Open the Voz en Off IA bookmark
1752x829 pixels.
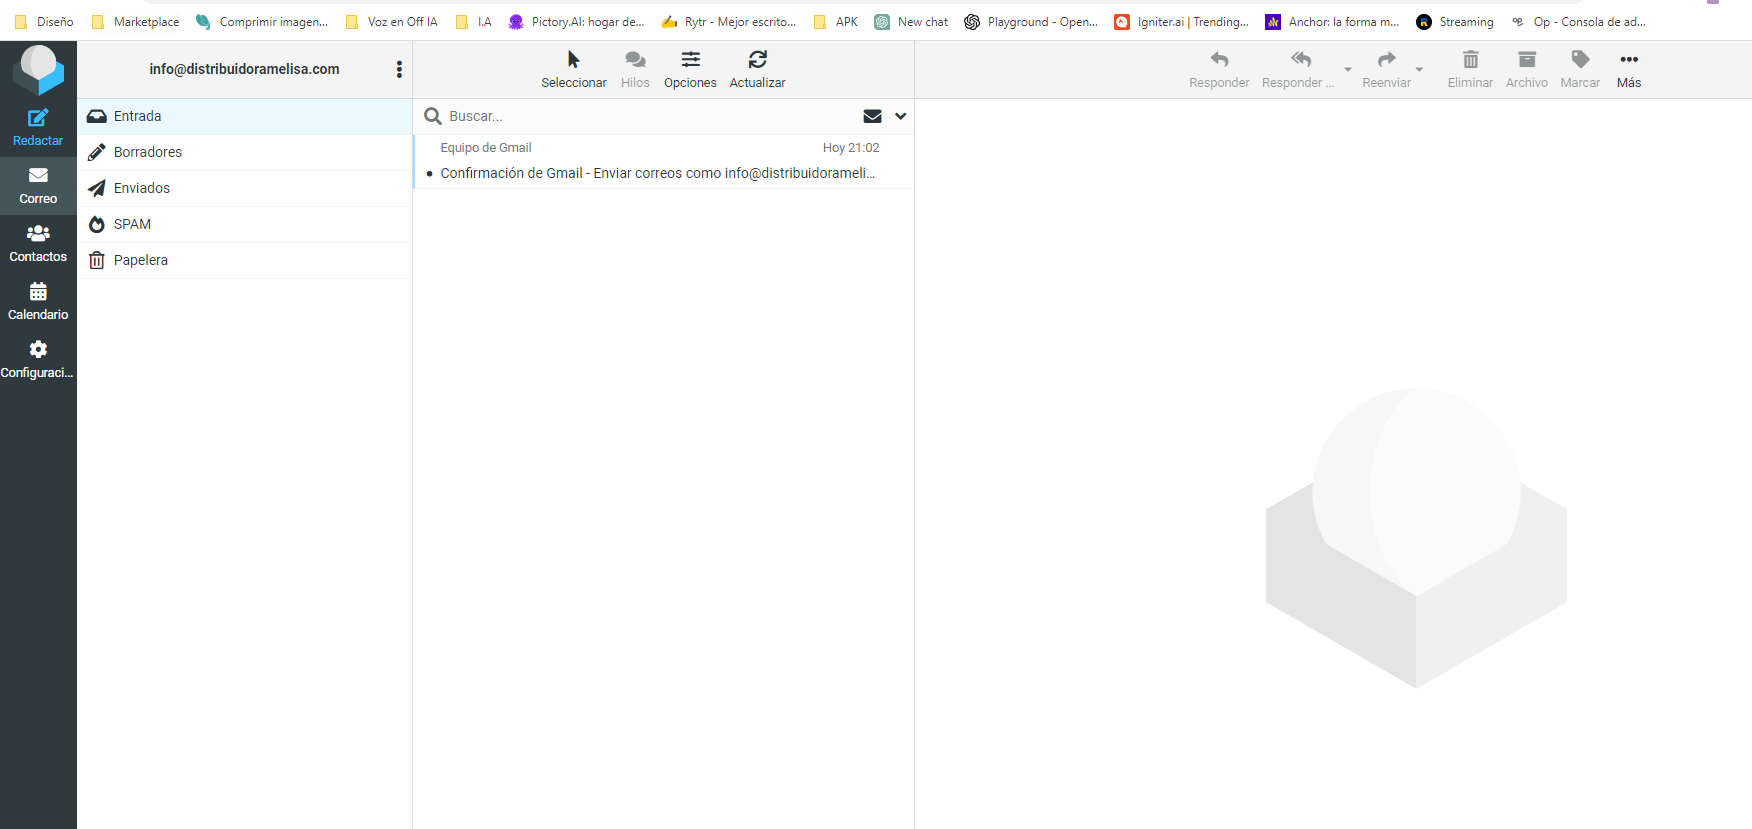(391, 22)
